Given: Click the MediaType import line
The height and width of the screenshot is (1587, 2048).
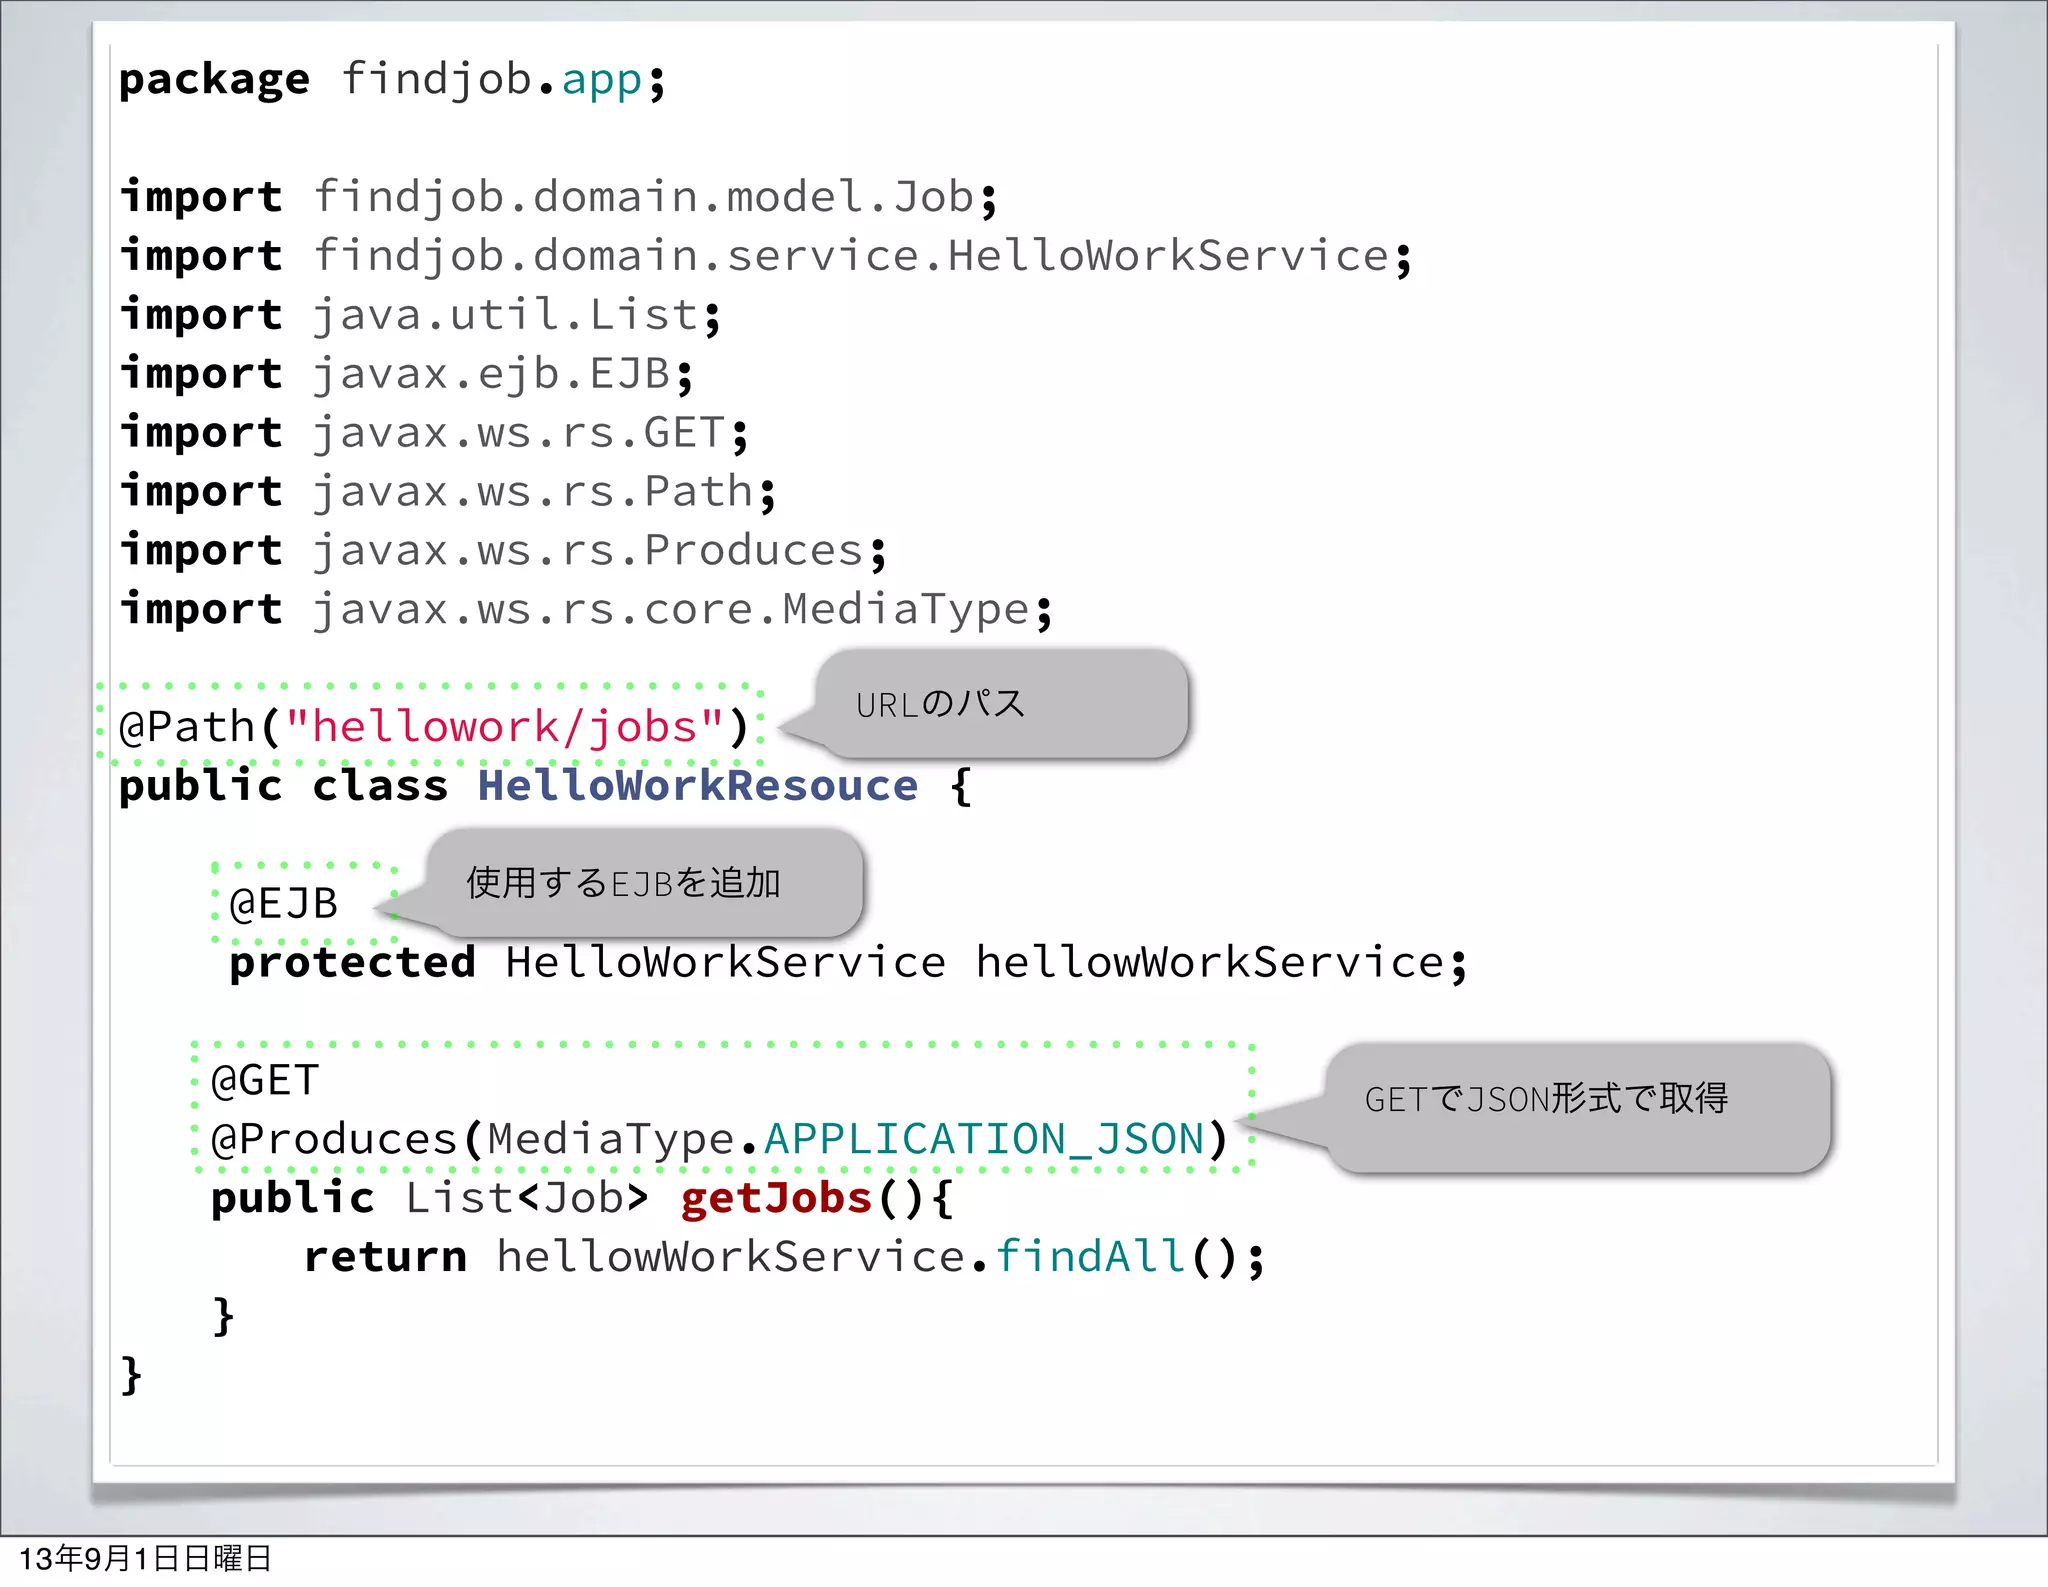Looking at the screenshot, I should point(586,610).
